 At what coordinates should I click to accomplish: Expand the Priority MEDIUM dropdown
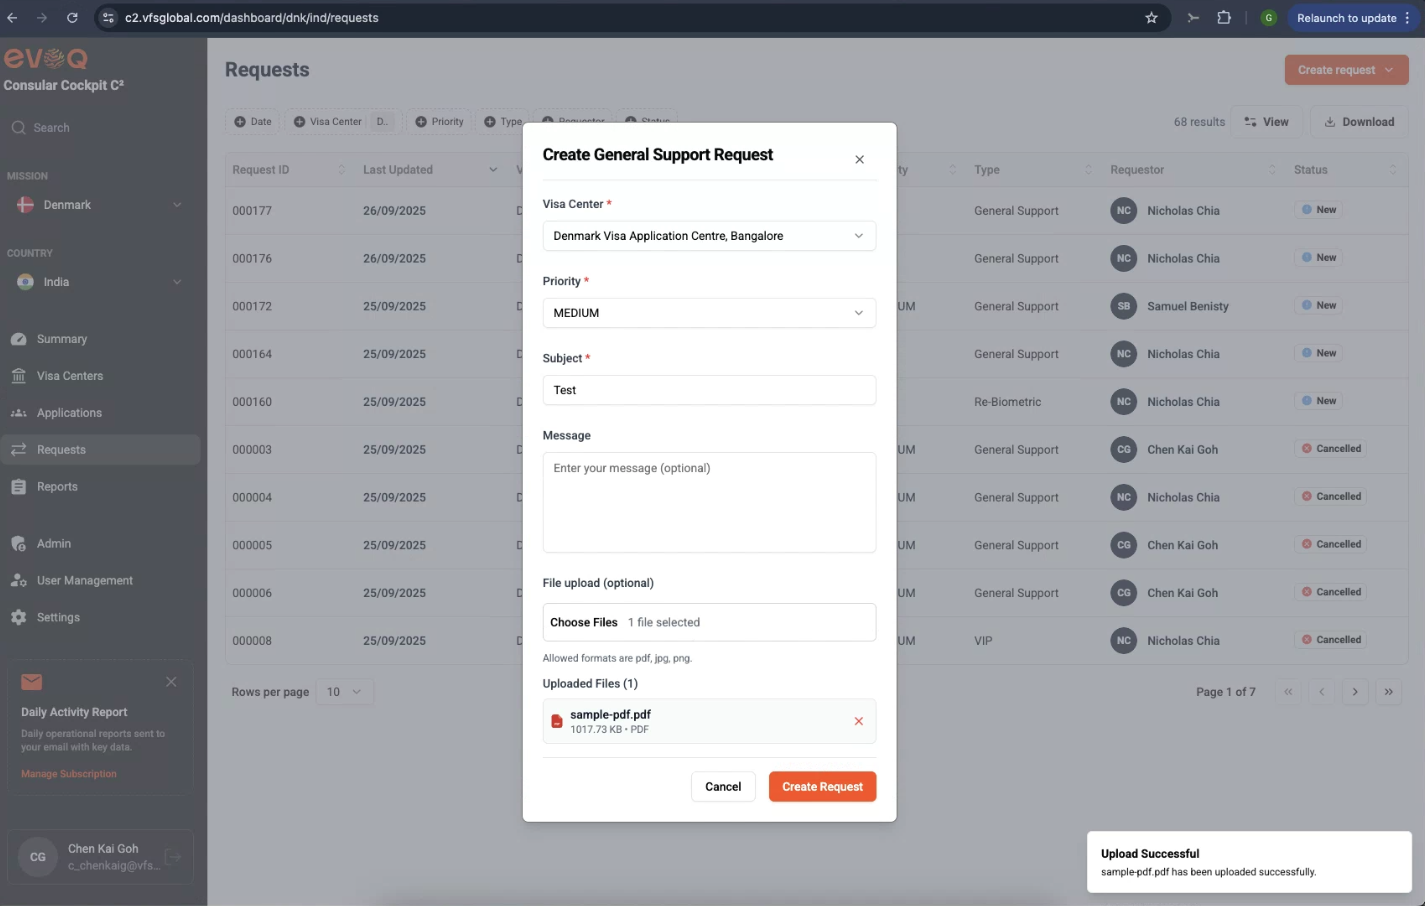(x=708, y=313)
